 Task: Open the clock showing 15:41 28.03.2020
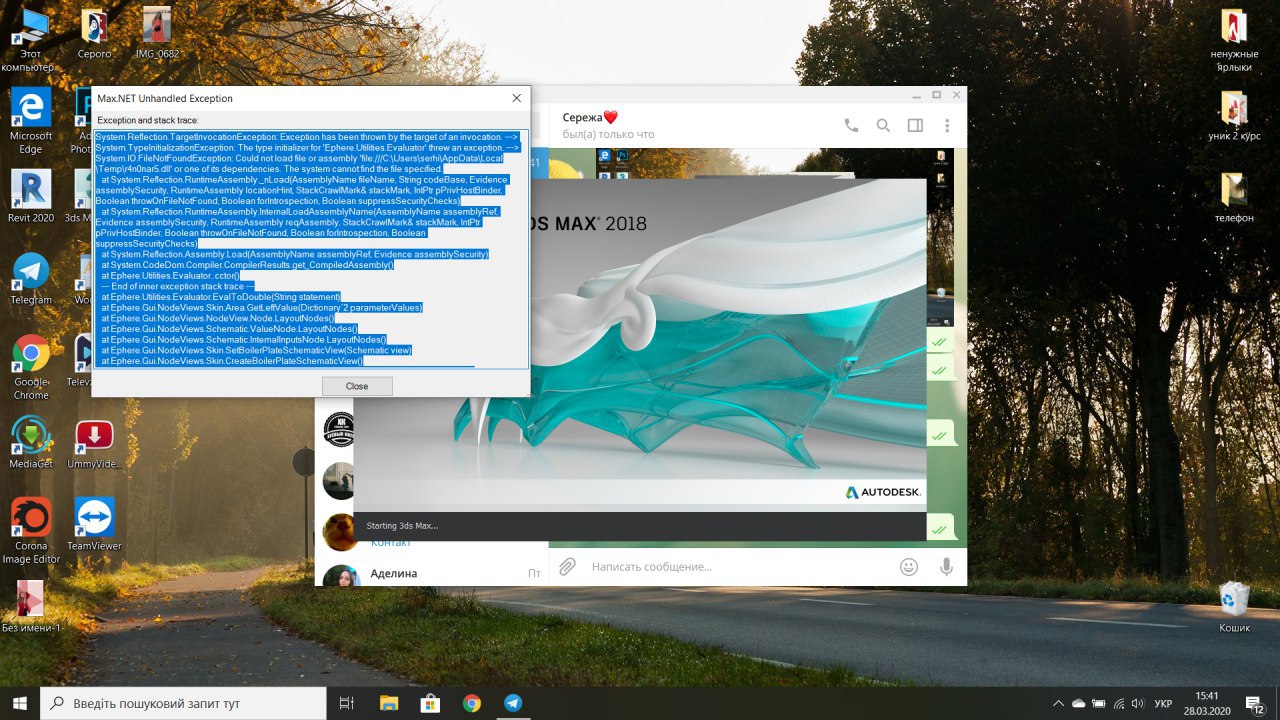click(x=1207, y=703)
